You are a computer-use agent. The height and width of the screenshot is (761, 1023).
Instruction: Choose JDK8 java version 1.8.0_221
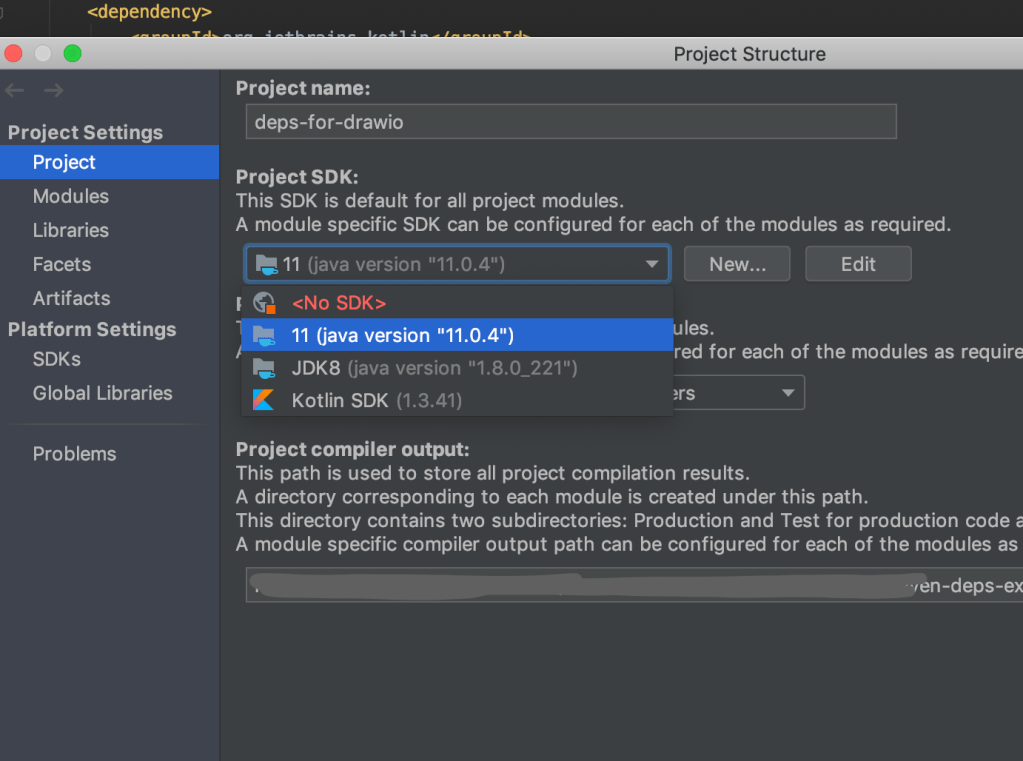click(434, 368)
